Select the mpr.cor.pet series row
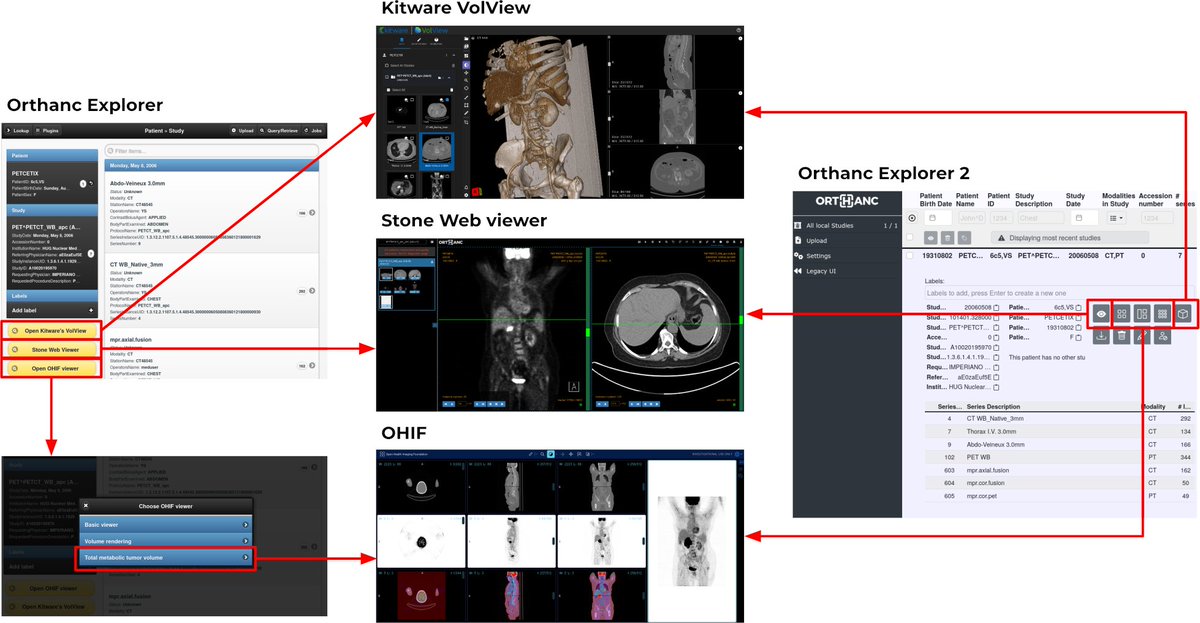Viewport: 1200px width, 623px height. point(1058,495)
